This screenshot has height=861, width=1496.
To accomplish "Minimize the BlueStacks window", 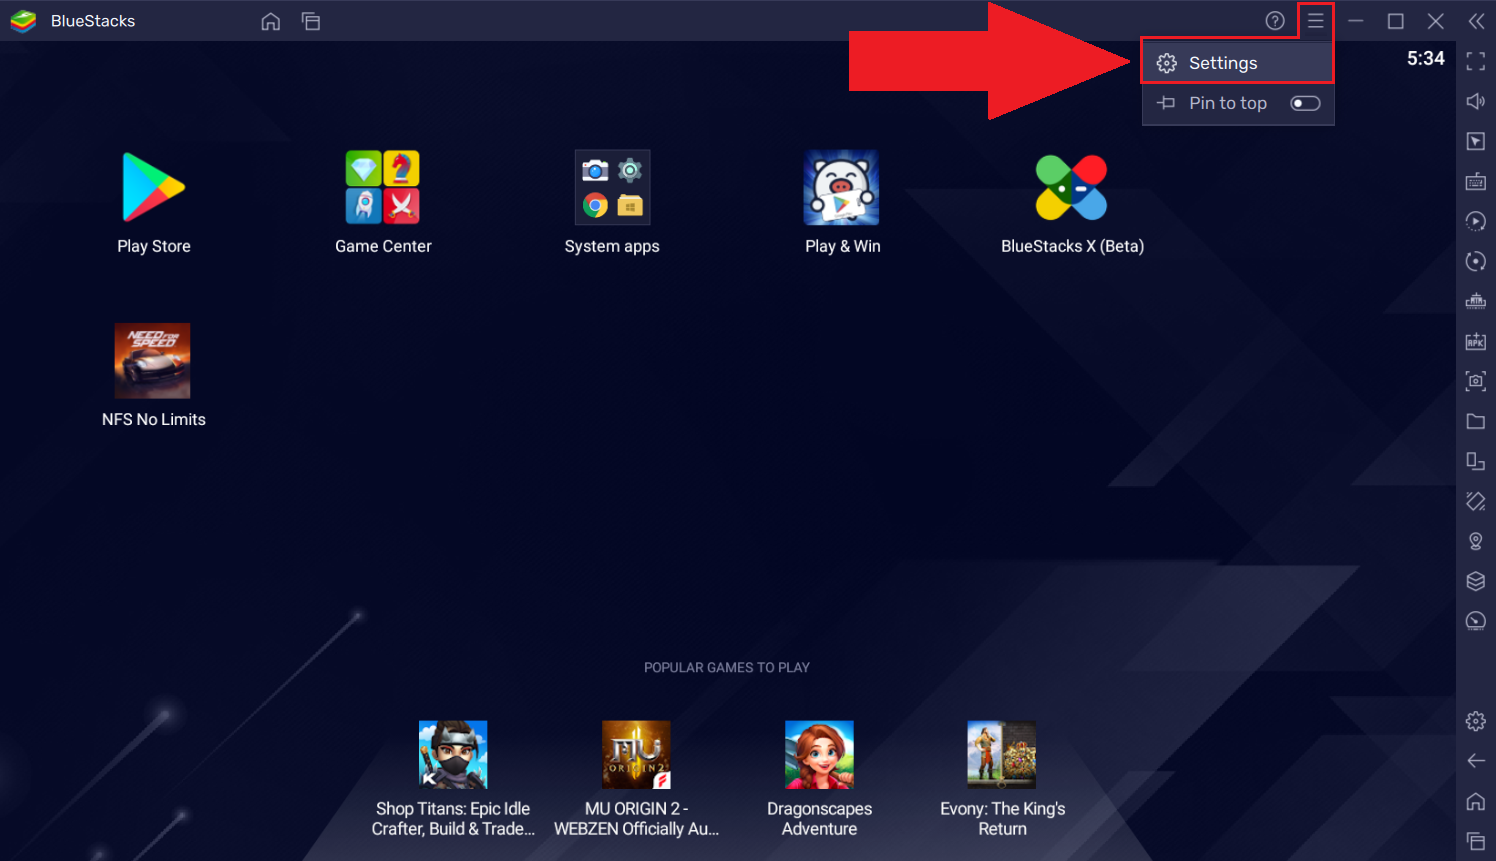I will 1356,21.
